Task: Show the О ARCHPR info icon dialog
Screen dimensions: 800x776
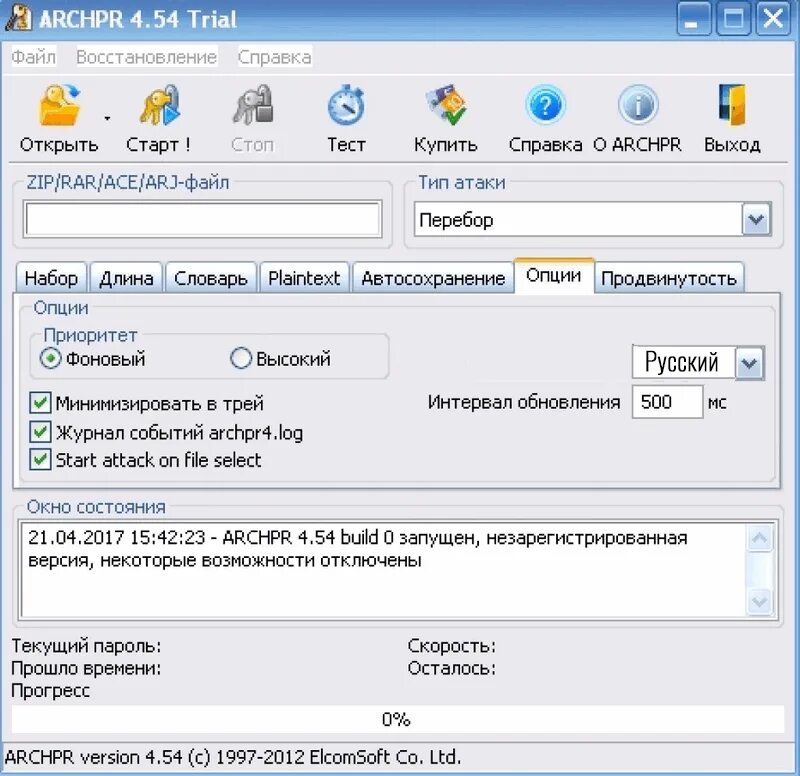Action: click(x=638, y=106)
